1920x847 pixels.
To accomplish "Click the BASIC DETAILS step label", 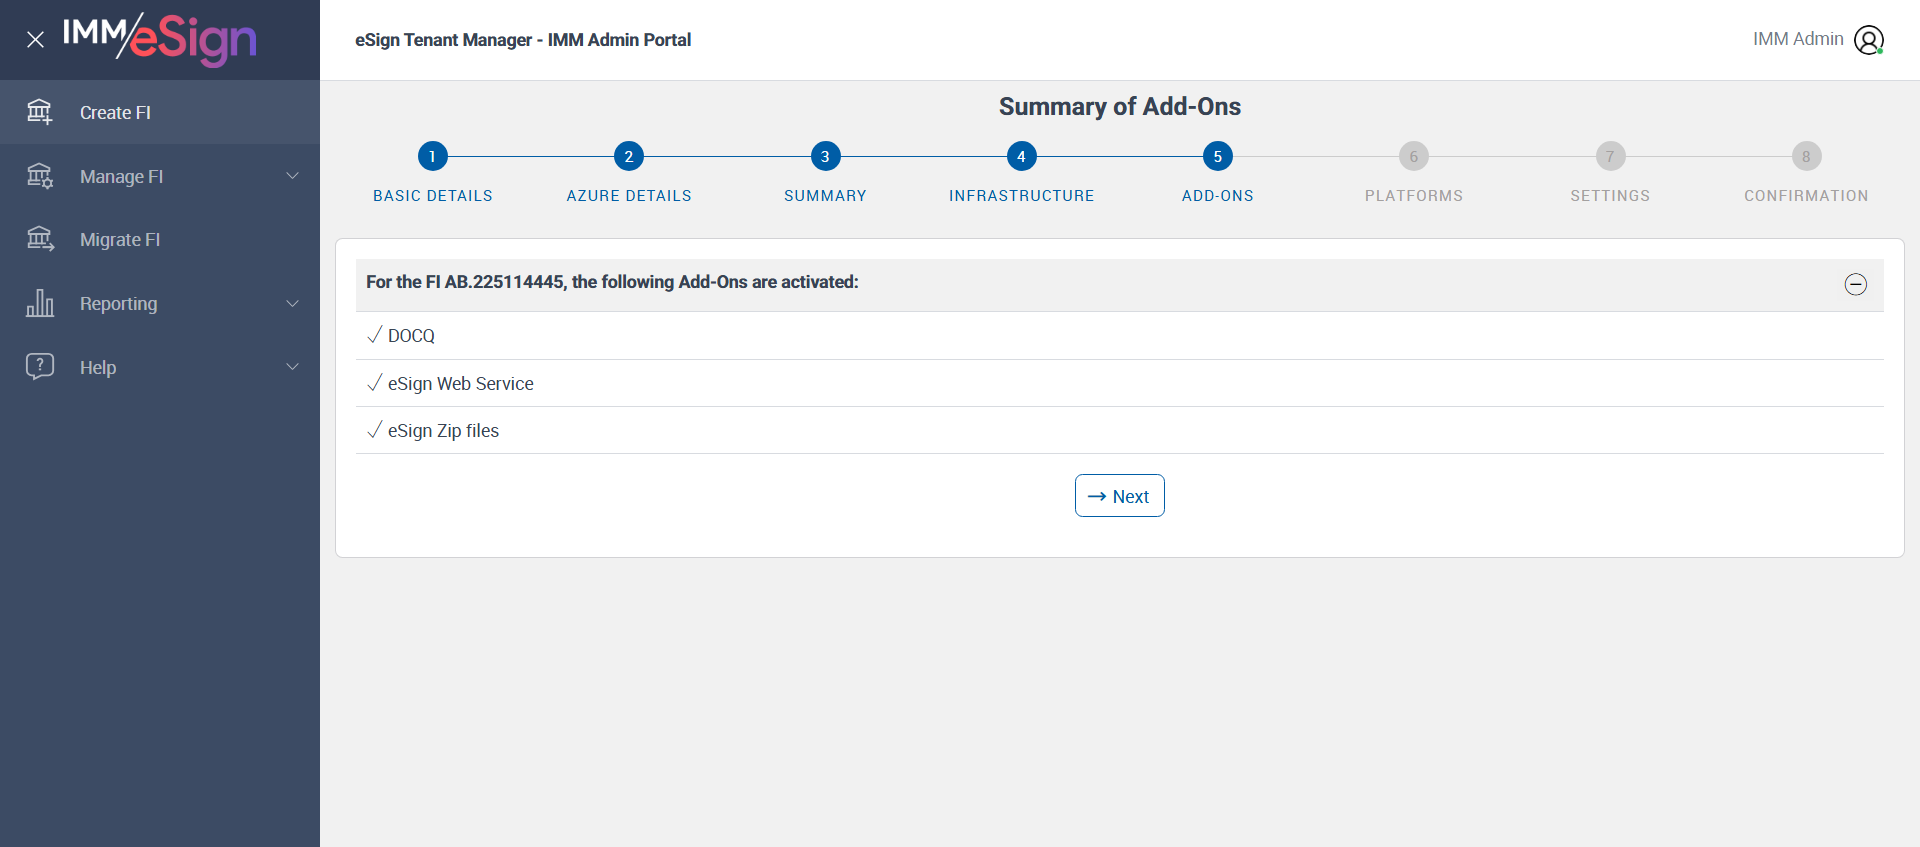I will 433,196.
